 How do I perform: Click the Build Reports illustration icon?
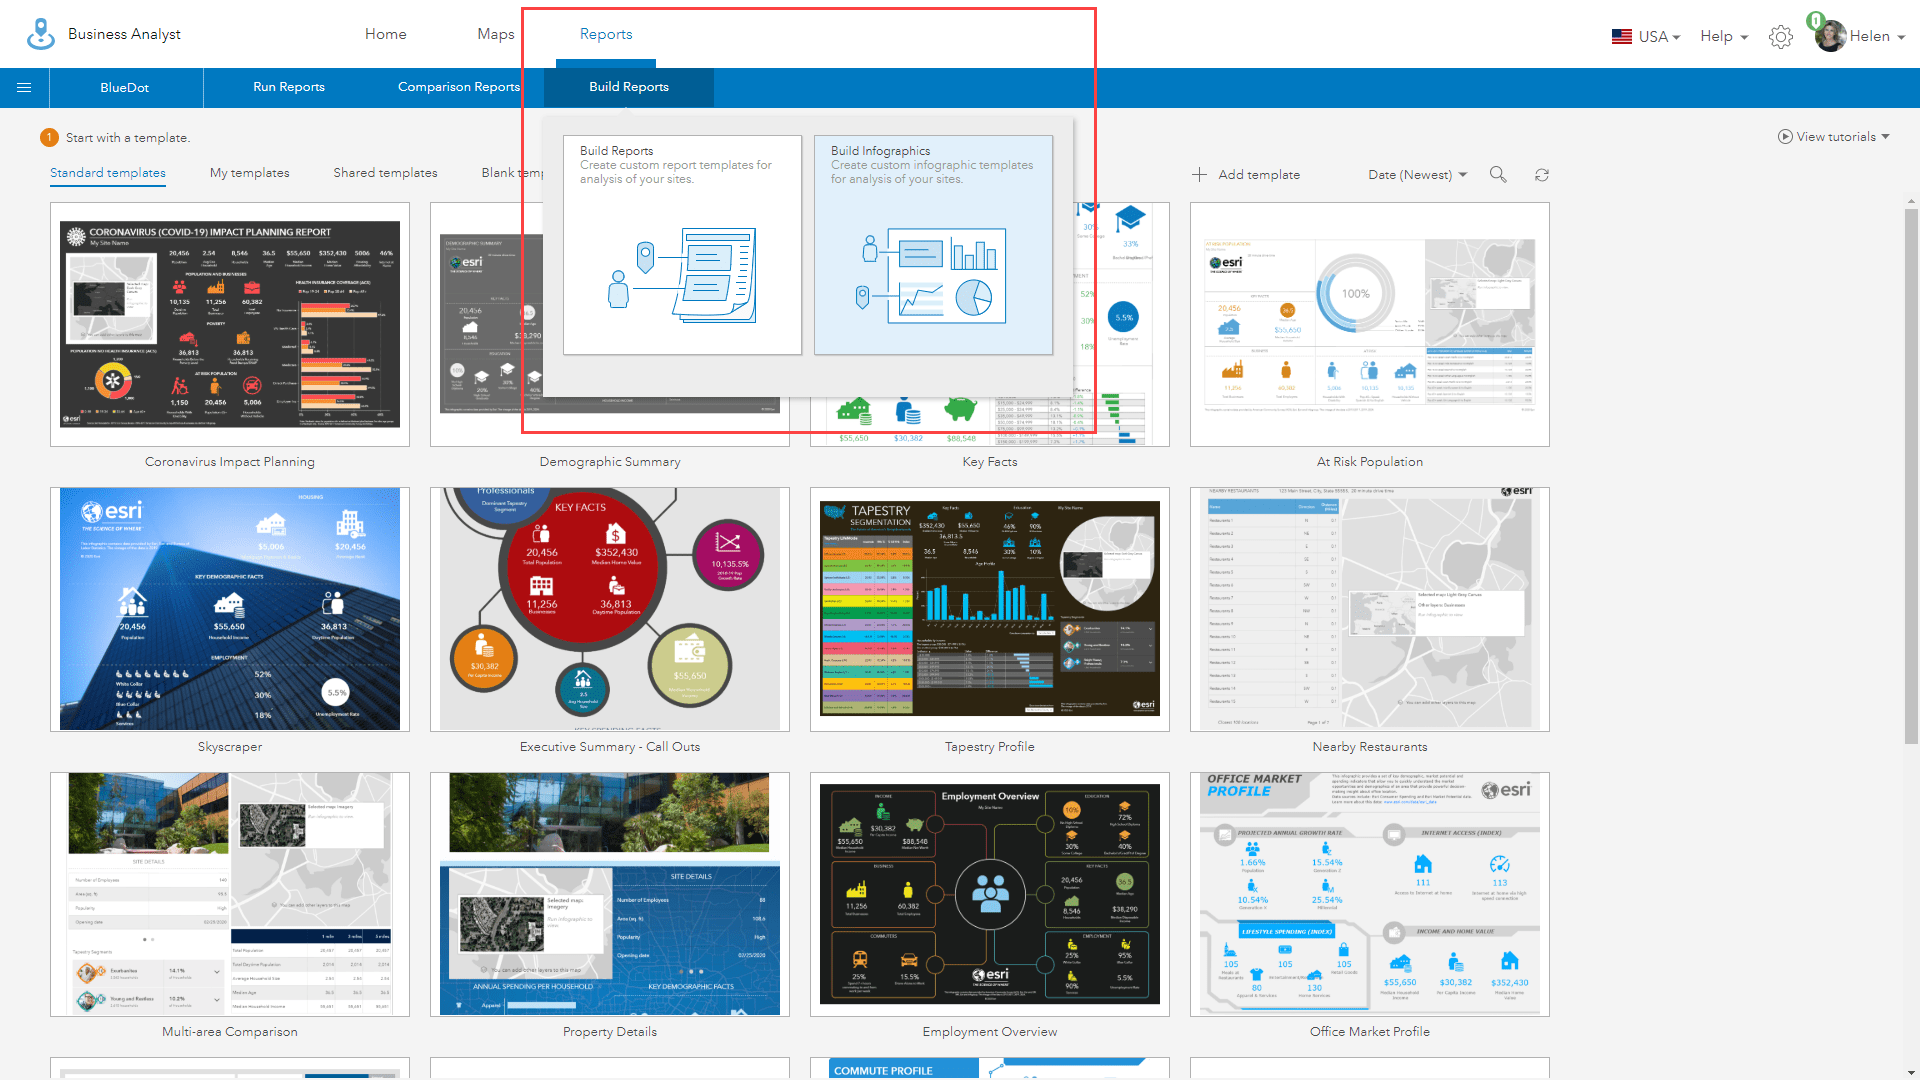click(682, 275)
